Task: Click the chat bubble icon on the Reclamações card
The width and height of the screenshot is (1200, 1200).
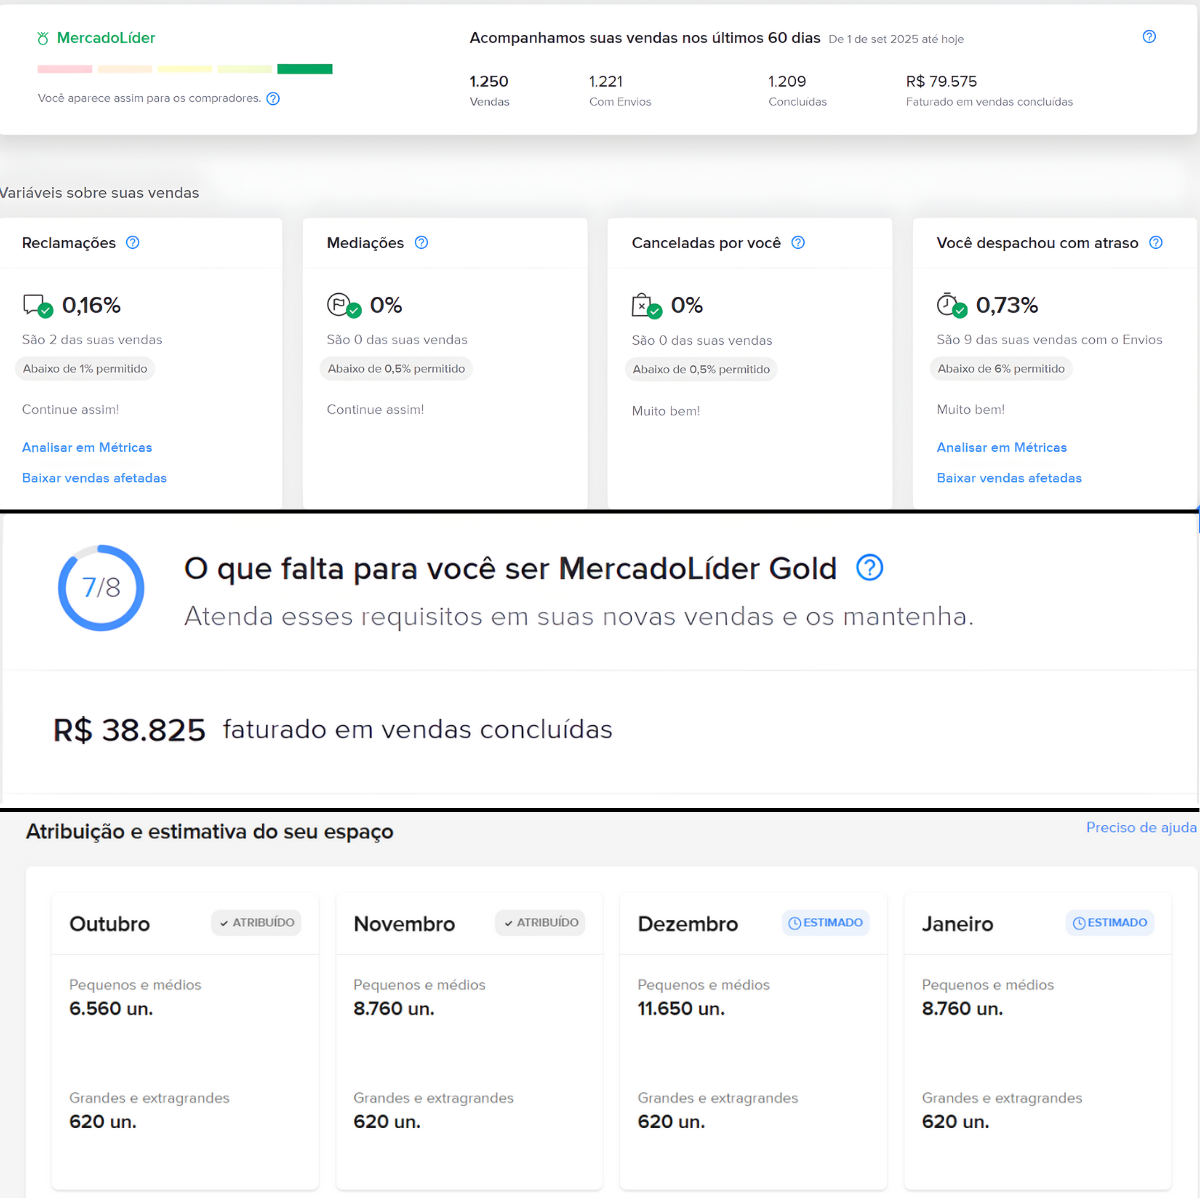Action: coord(33,304)
